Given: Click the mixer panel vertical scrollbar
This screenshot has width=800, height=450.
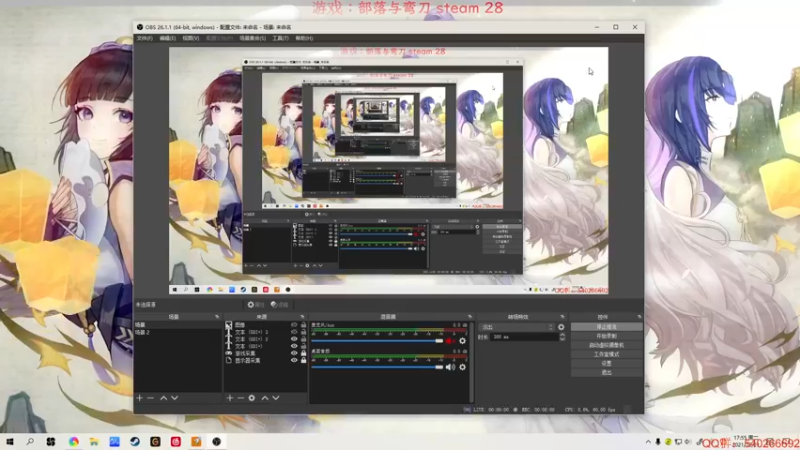Looking at the screenshot, I should [x=471, y=362].
